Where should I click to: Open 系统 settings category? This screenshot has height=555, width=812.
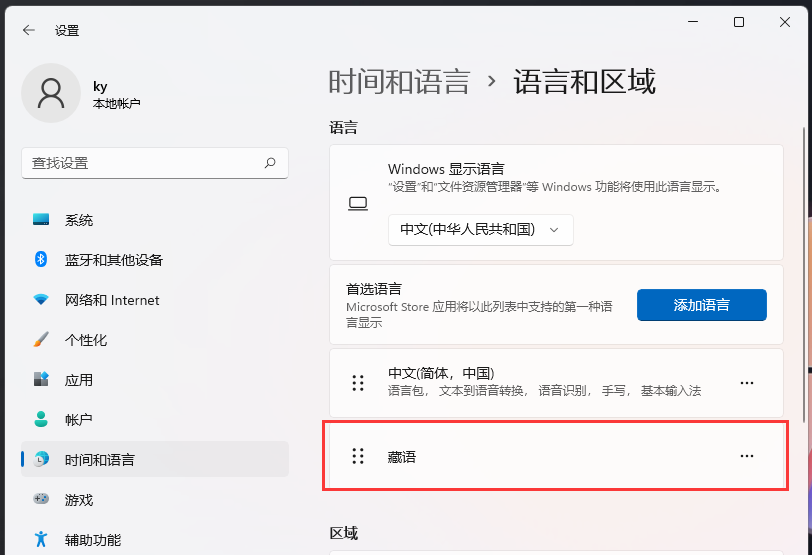coord(155,220)
